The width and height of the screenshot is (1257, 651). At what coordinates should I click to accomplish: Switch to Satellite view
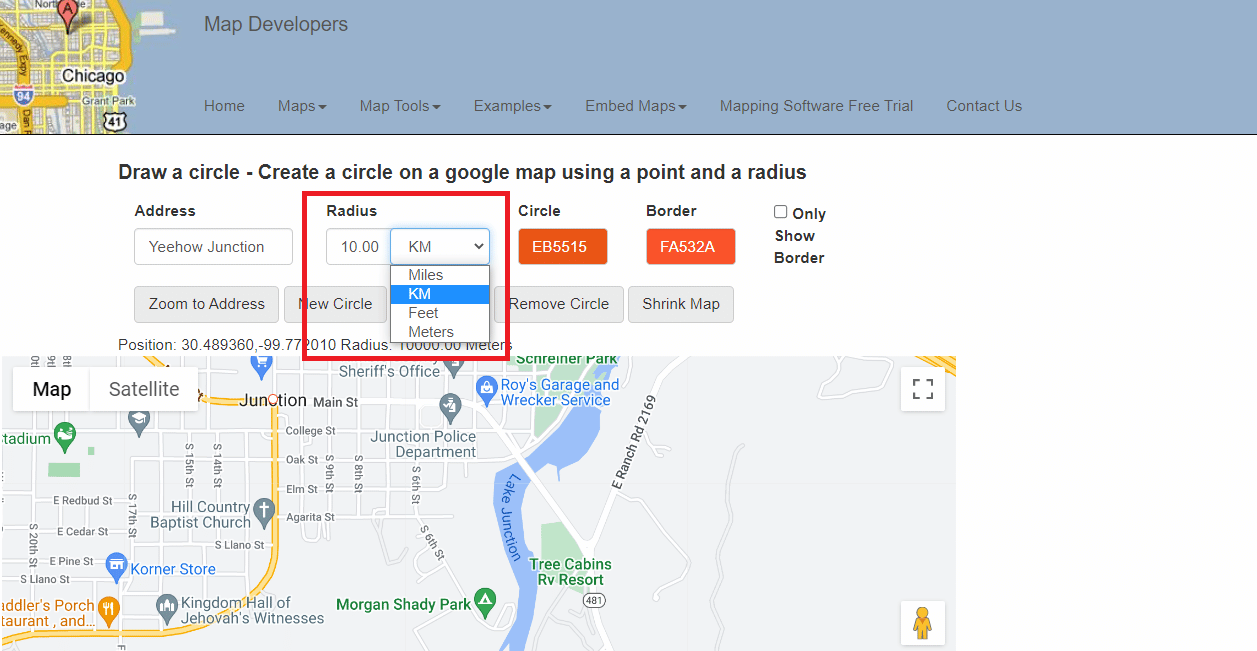pos(142,389)
